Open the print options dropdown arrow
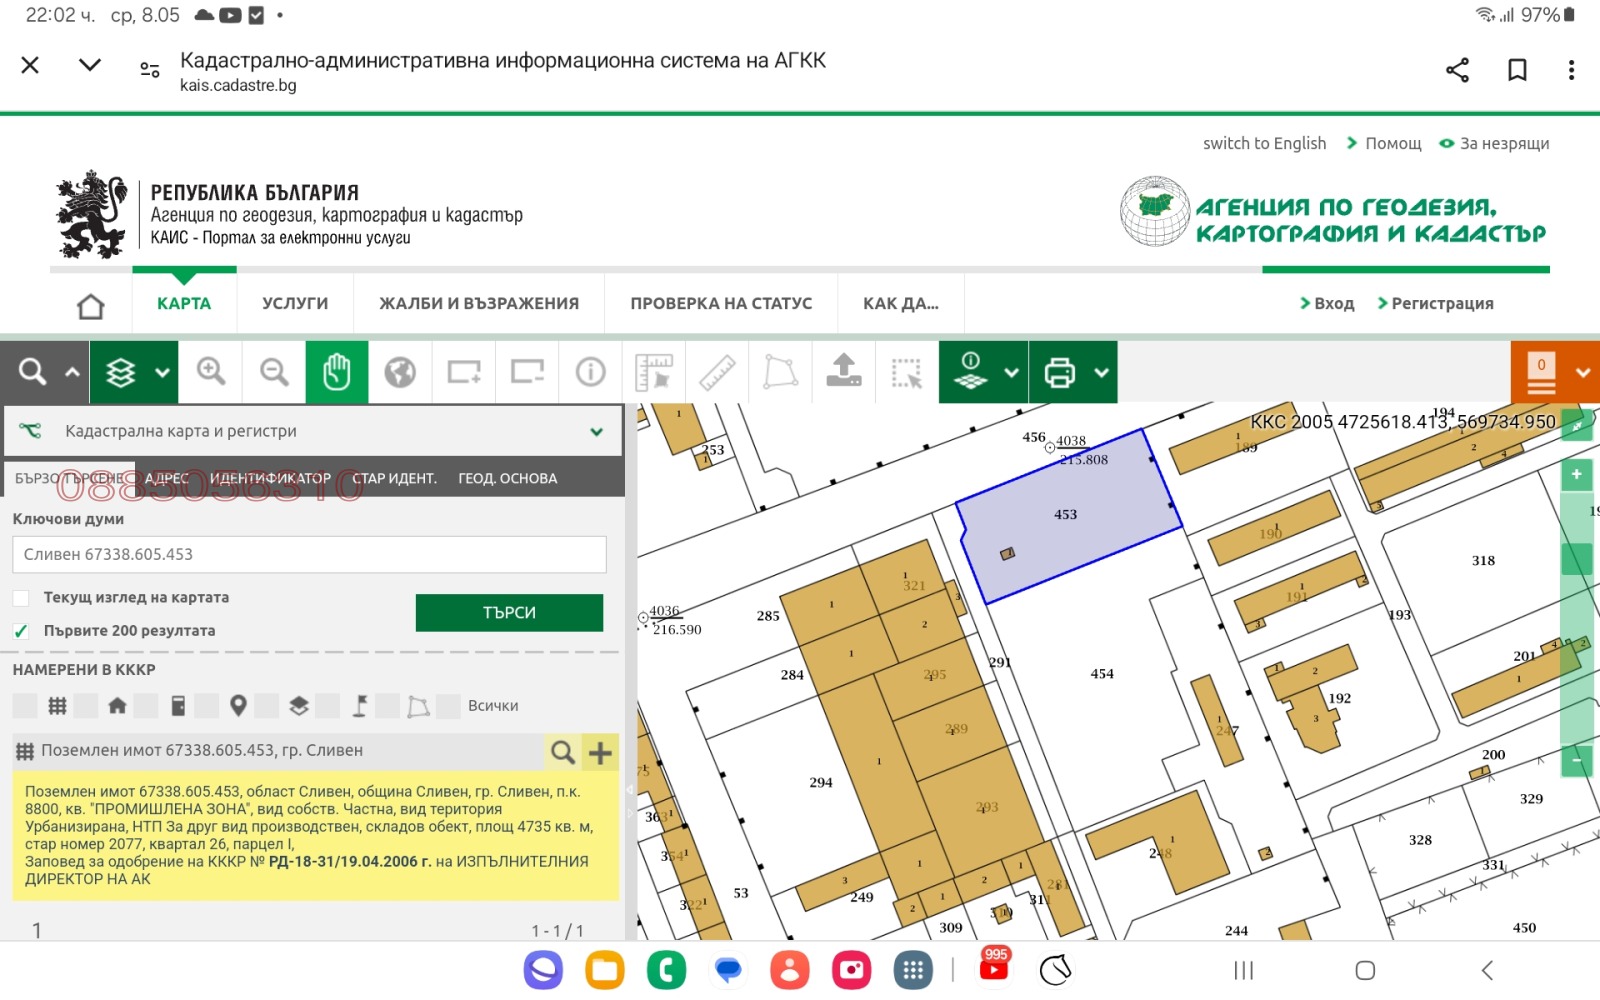1600x1000 pixels. 1101,372
